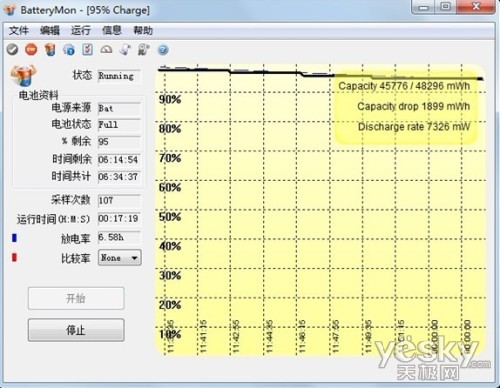Image resolution: width=500 pixels, height=388 pixels.
Task: Click the 放电率 6.58h field
Action: pos(119,237)
